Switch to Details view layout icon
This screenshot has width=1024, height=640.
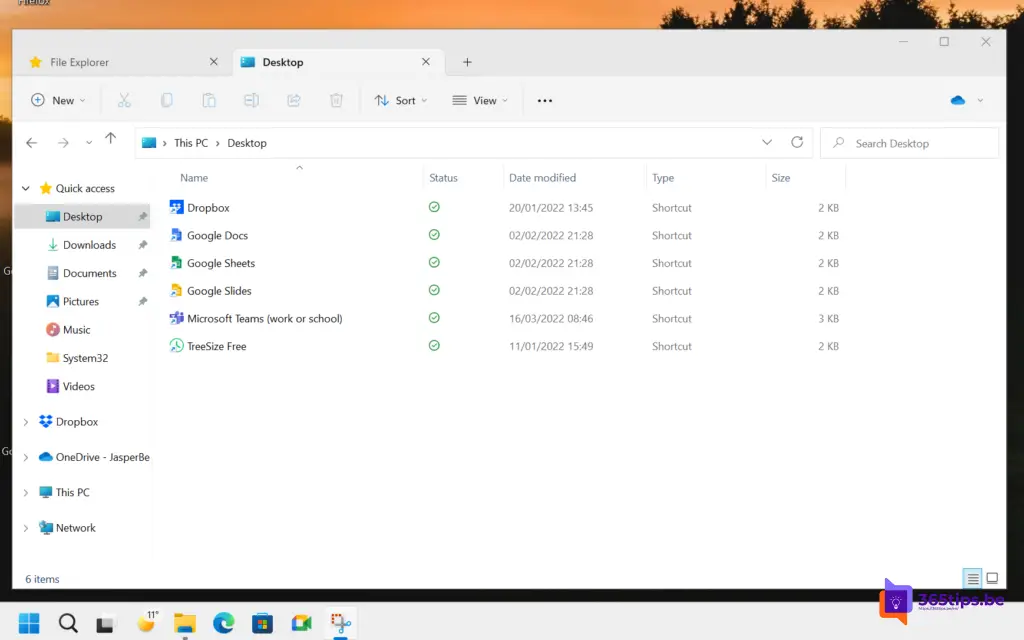coord(972,578)
